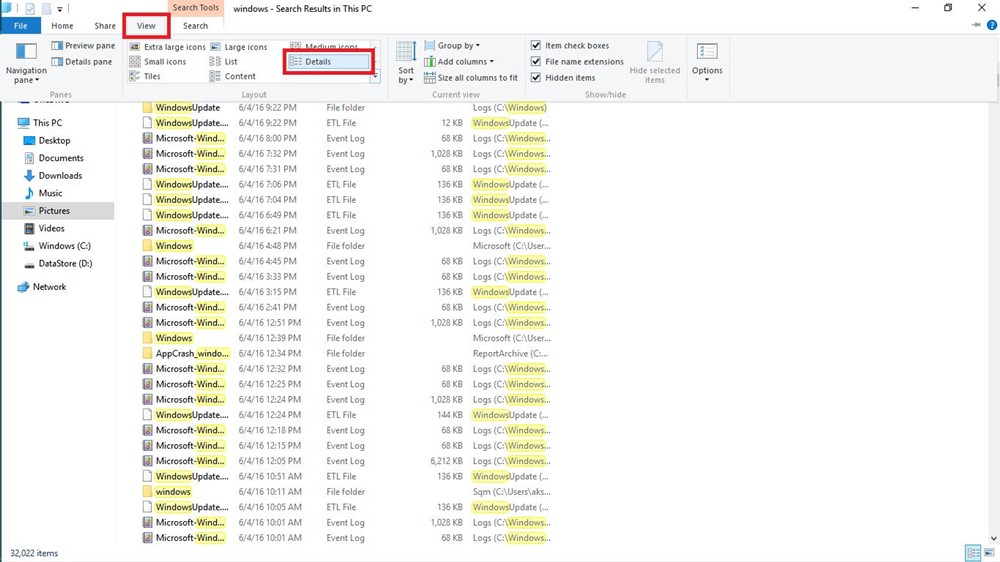This screenshot has width=1000, height=562.
Task: Click the vertical scrollbar down arrow
Action: [x=994, y=539]
